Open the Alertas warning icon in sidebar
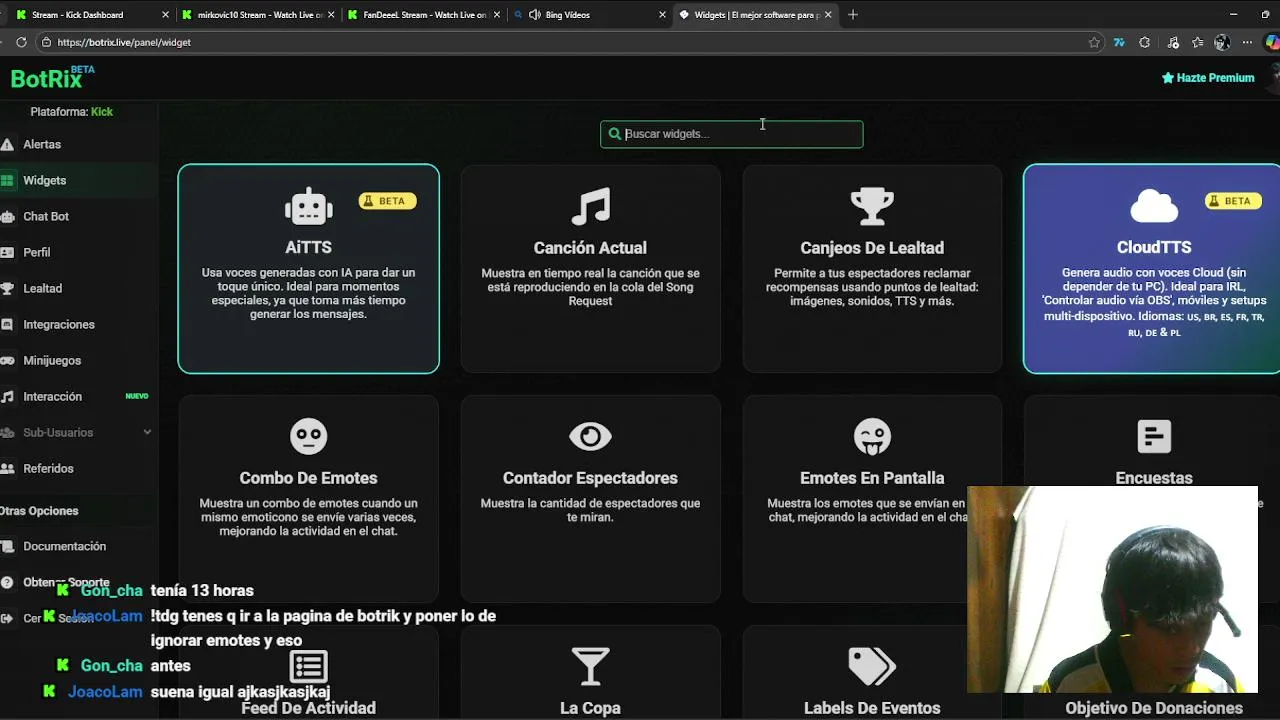Viewport: 1280px width, 720px height. [7, 145]
